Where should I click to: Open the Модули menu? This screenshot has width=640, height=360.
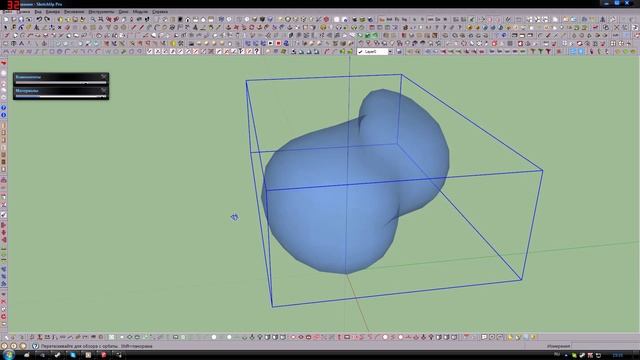pos(140,12)
